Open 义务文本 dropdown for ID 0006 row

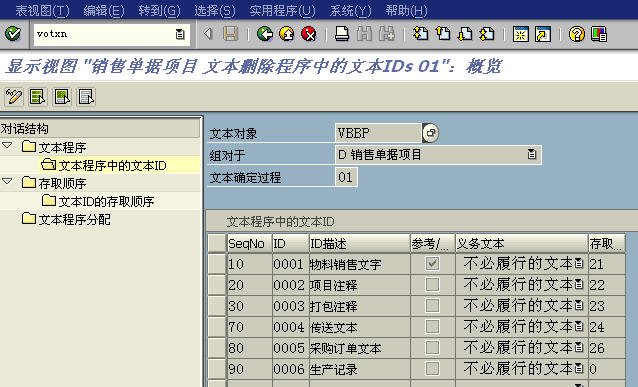coord(579,369)
